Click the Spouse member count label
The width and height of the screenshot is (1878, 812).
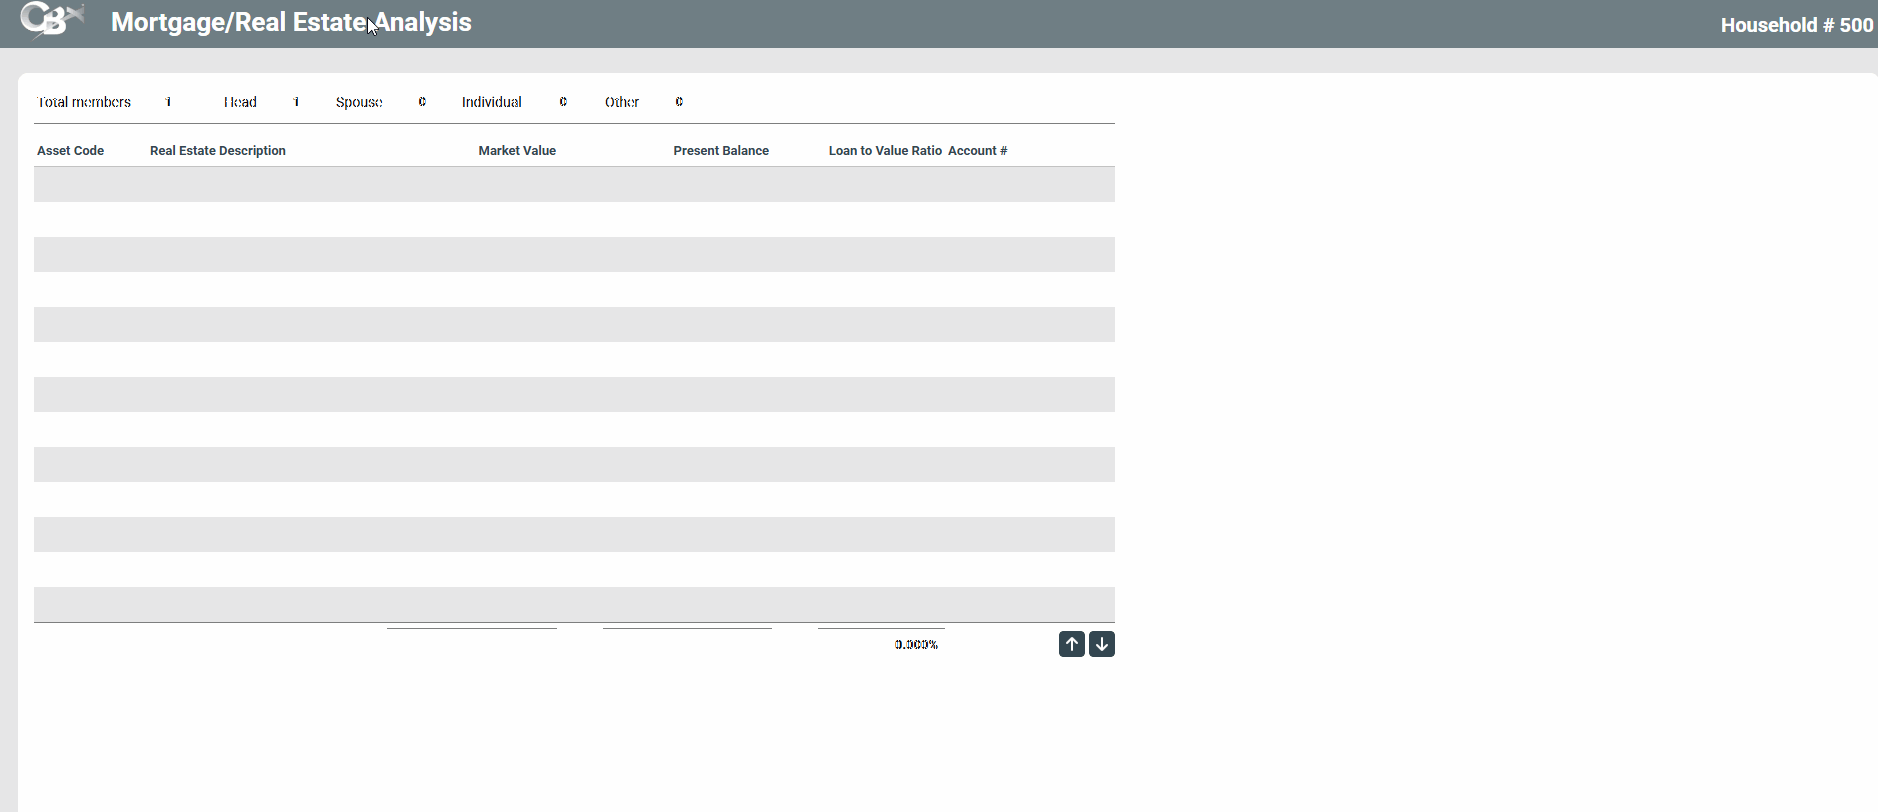coord(359,102)
